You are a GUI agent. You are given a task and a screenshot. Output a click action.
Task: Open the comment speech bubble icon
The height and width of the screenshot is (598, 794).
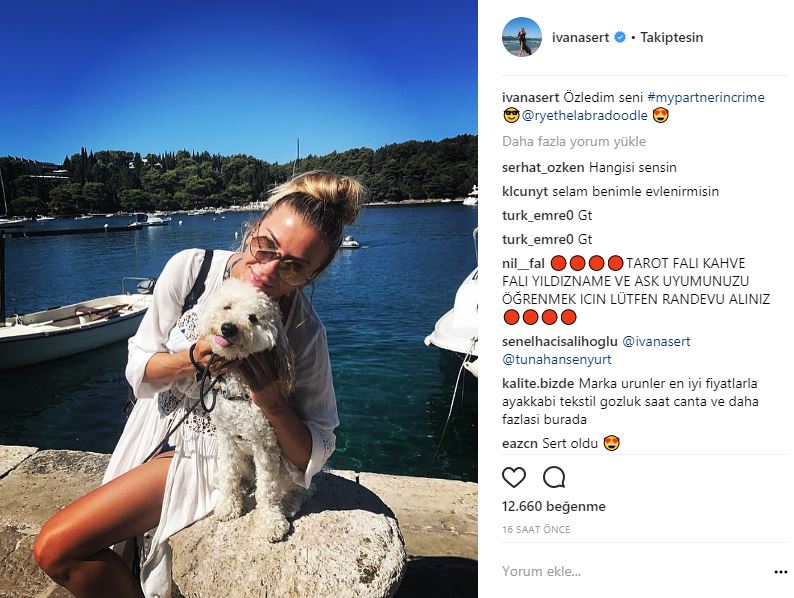click(554, 477)
